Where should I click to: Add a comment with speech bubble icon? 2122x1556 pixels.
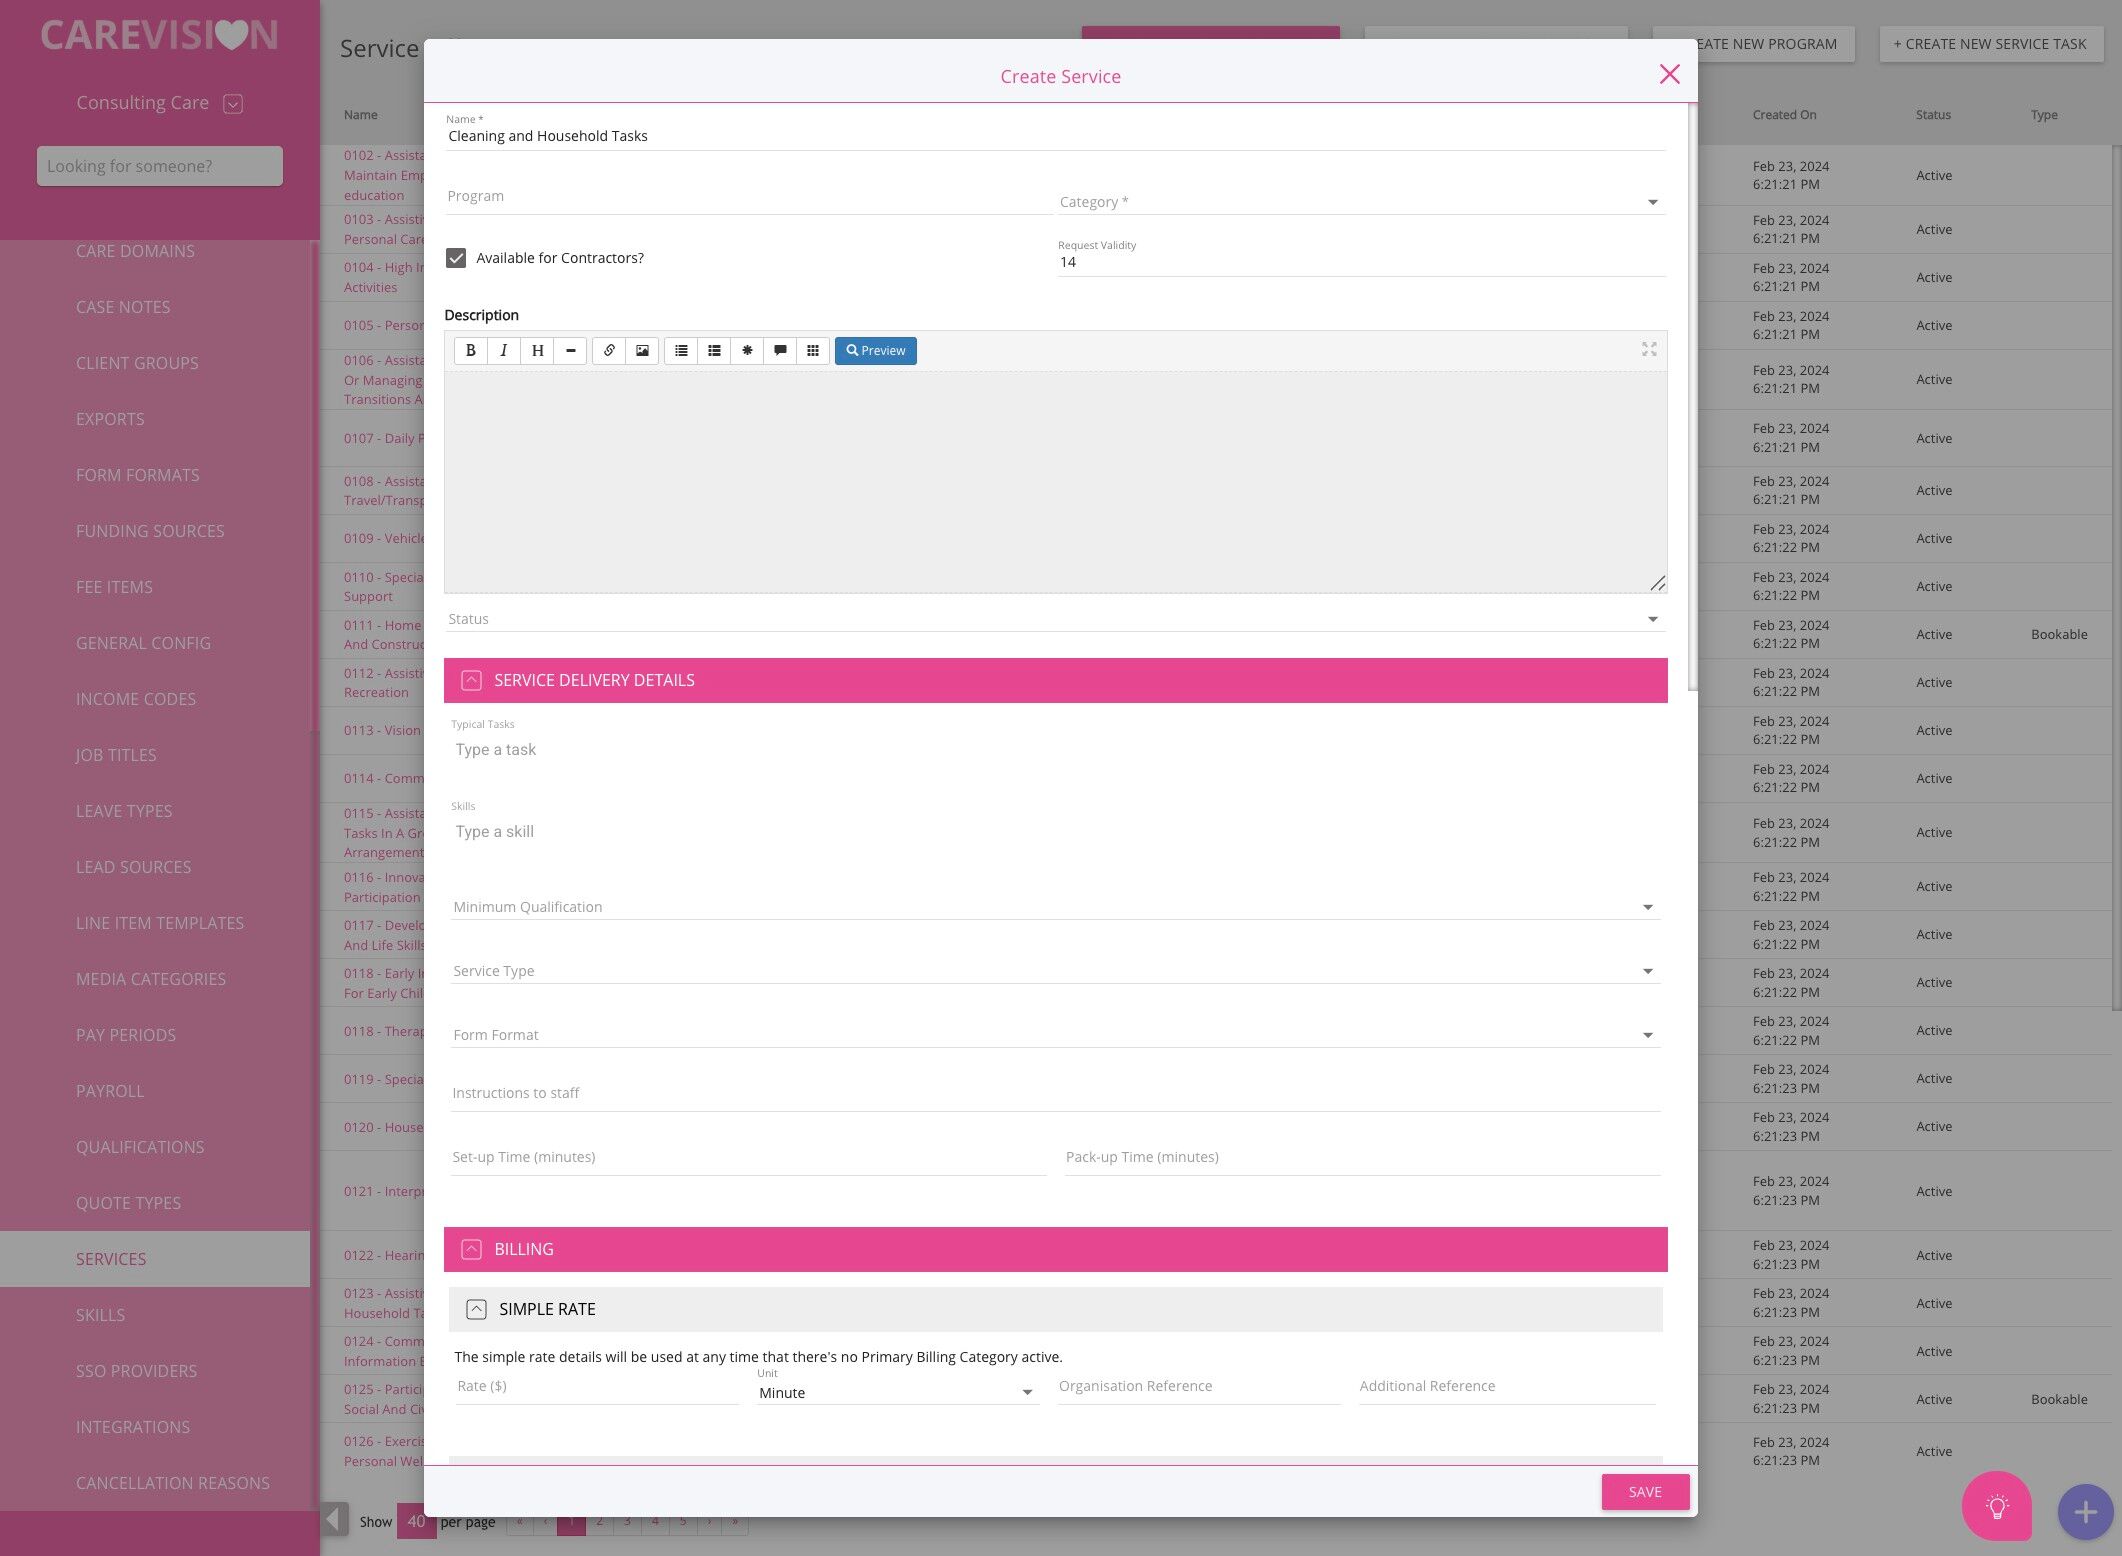780,351
